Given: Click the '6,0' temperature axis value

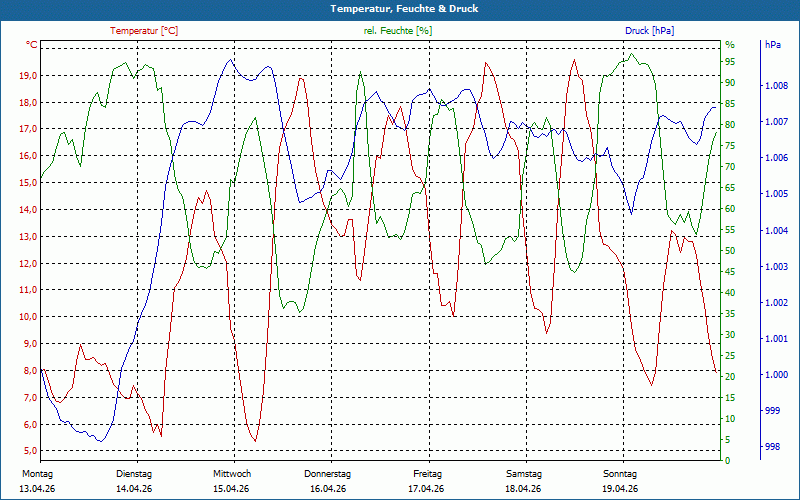Looking at the screenshot, I should (30, 424).
